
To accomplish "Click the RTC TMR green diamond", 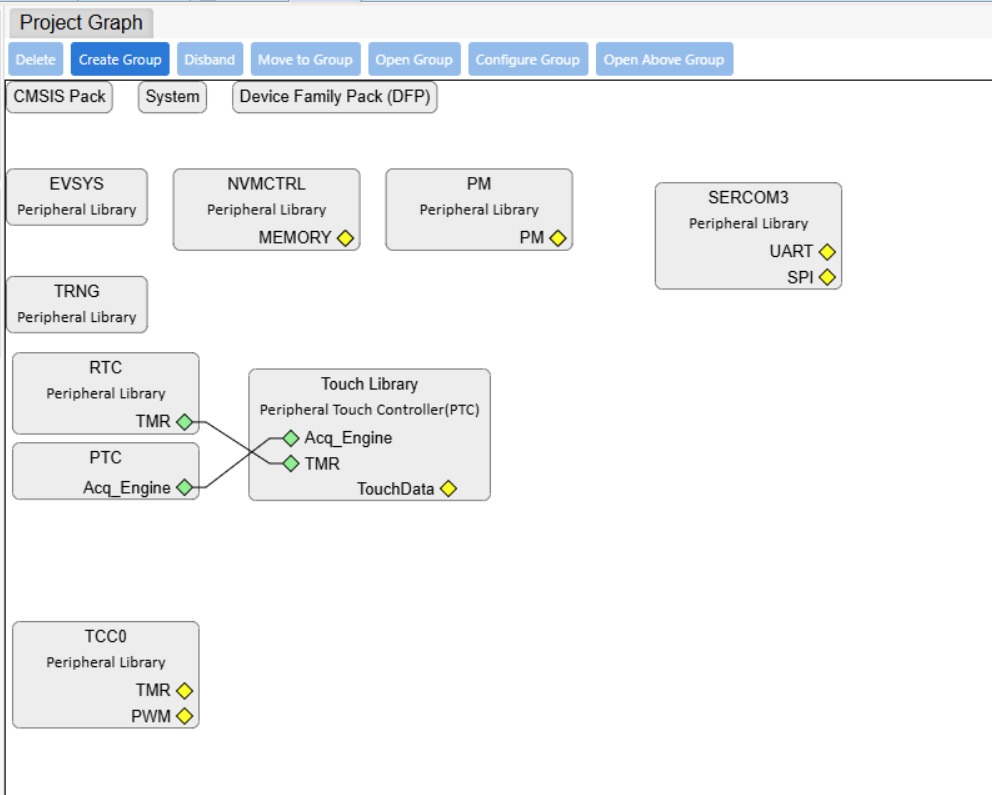I will (x=184, y=422).
